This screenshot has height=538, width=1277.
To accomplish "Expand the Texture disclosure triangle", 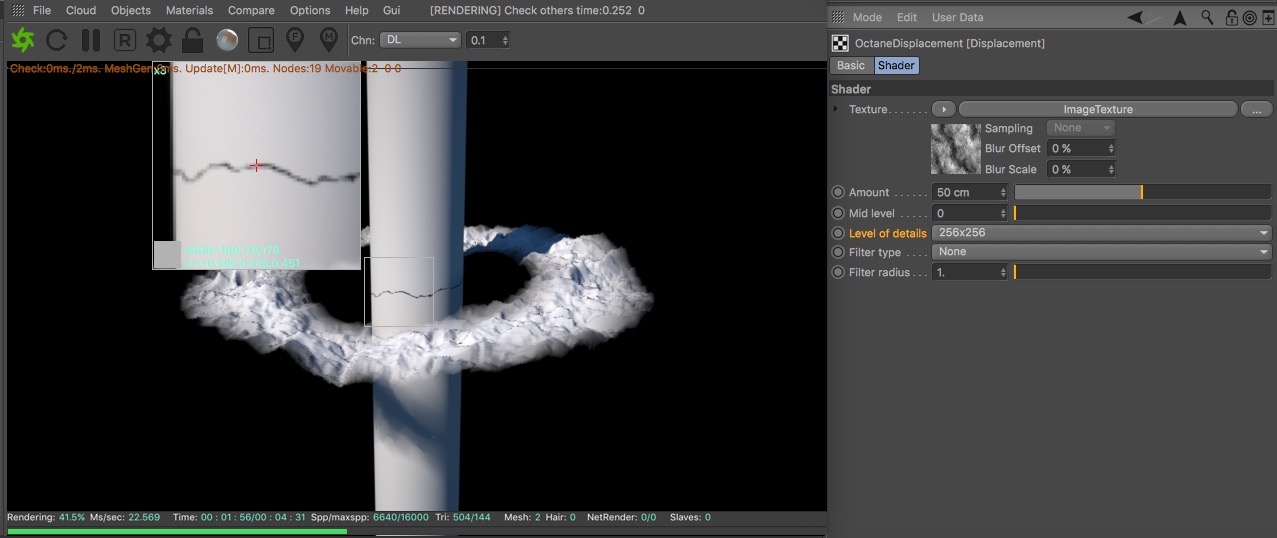I will click(836, 108).
